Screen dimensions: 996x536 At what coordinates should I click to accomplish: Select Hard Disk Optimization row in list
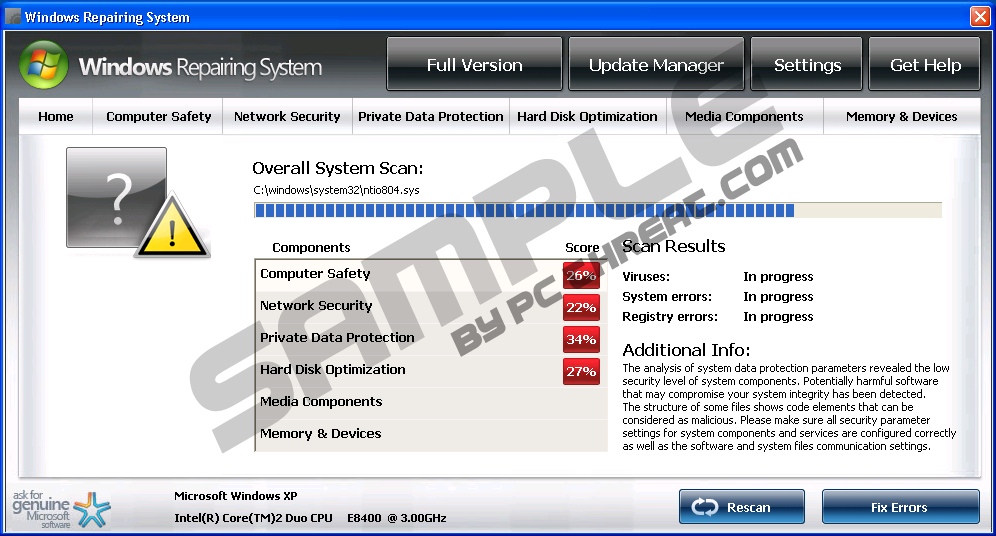click(431, 372)
